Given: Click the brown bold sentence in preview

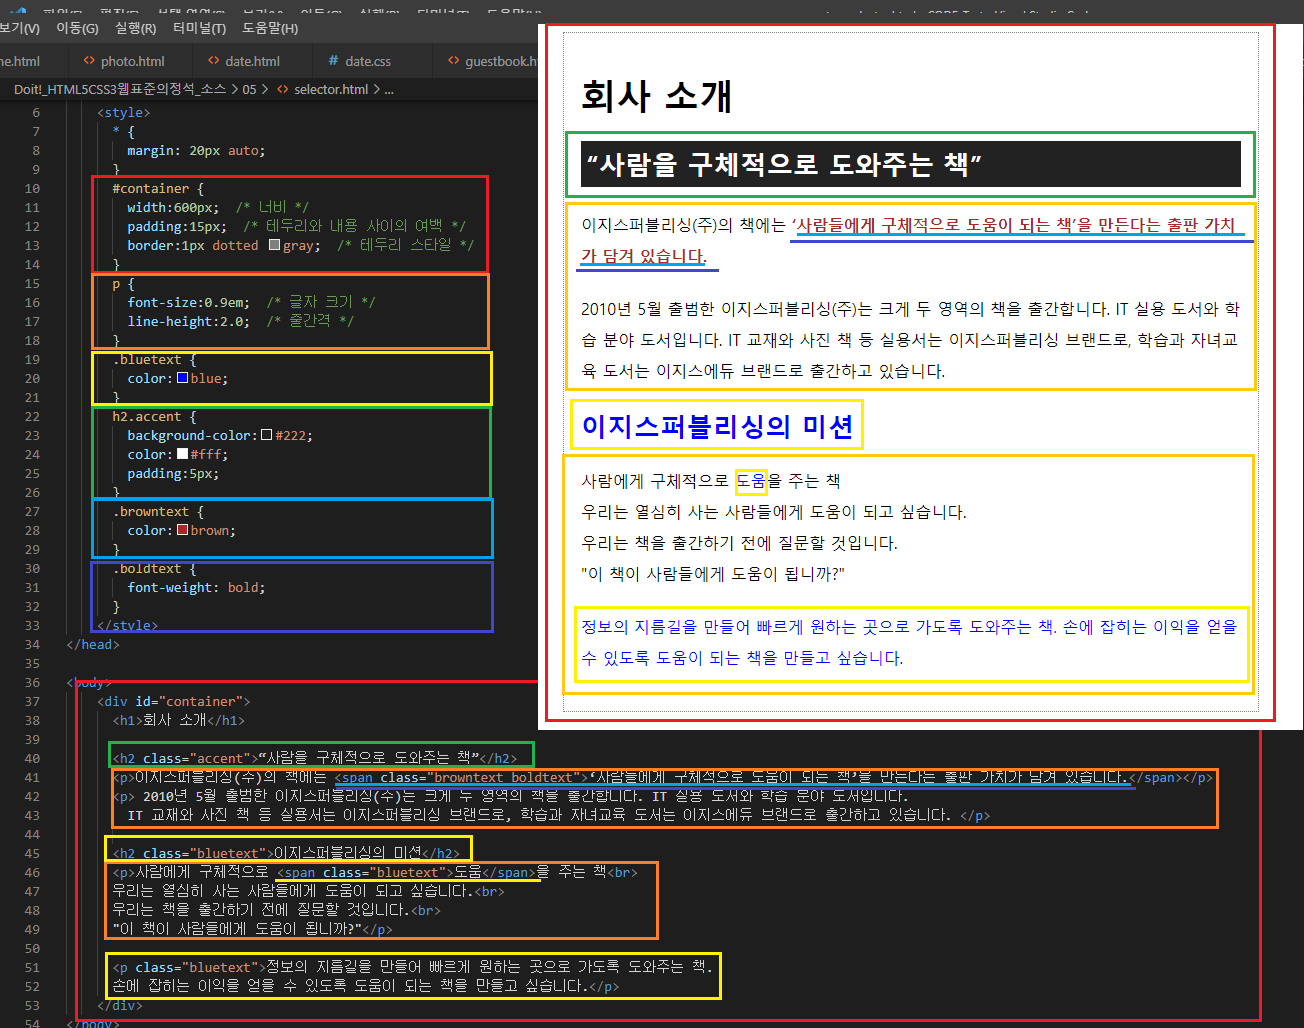Looking at the screenshot, I should tap(909, 240).
